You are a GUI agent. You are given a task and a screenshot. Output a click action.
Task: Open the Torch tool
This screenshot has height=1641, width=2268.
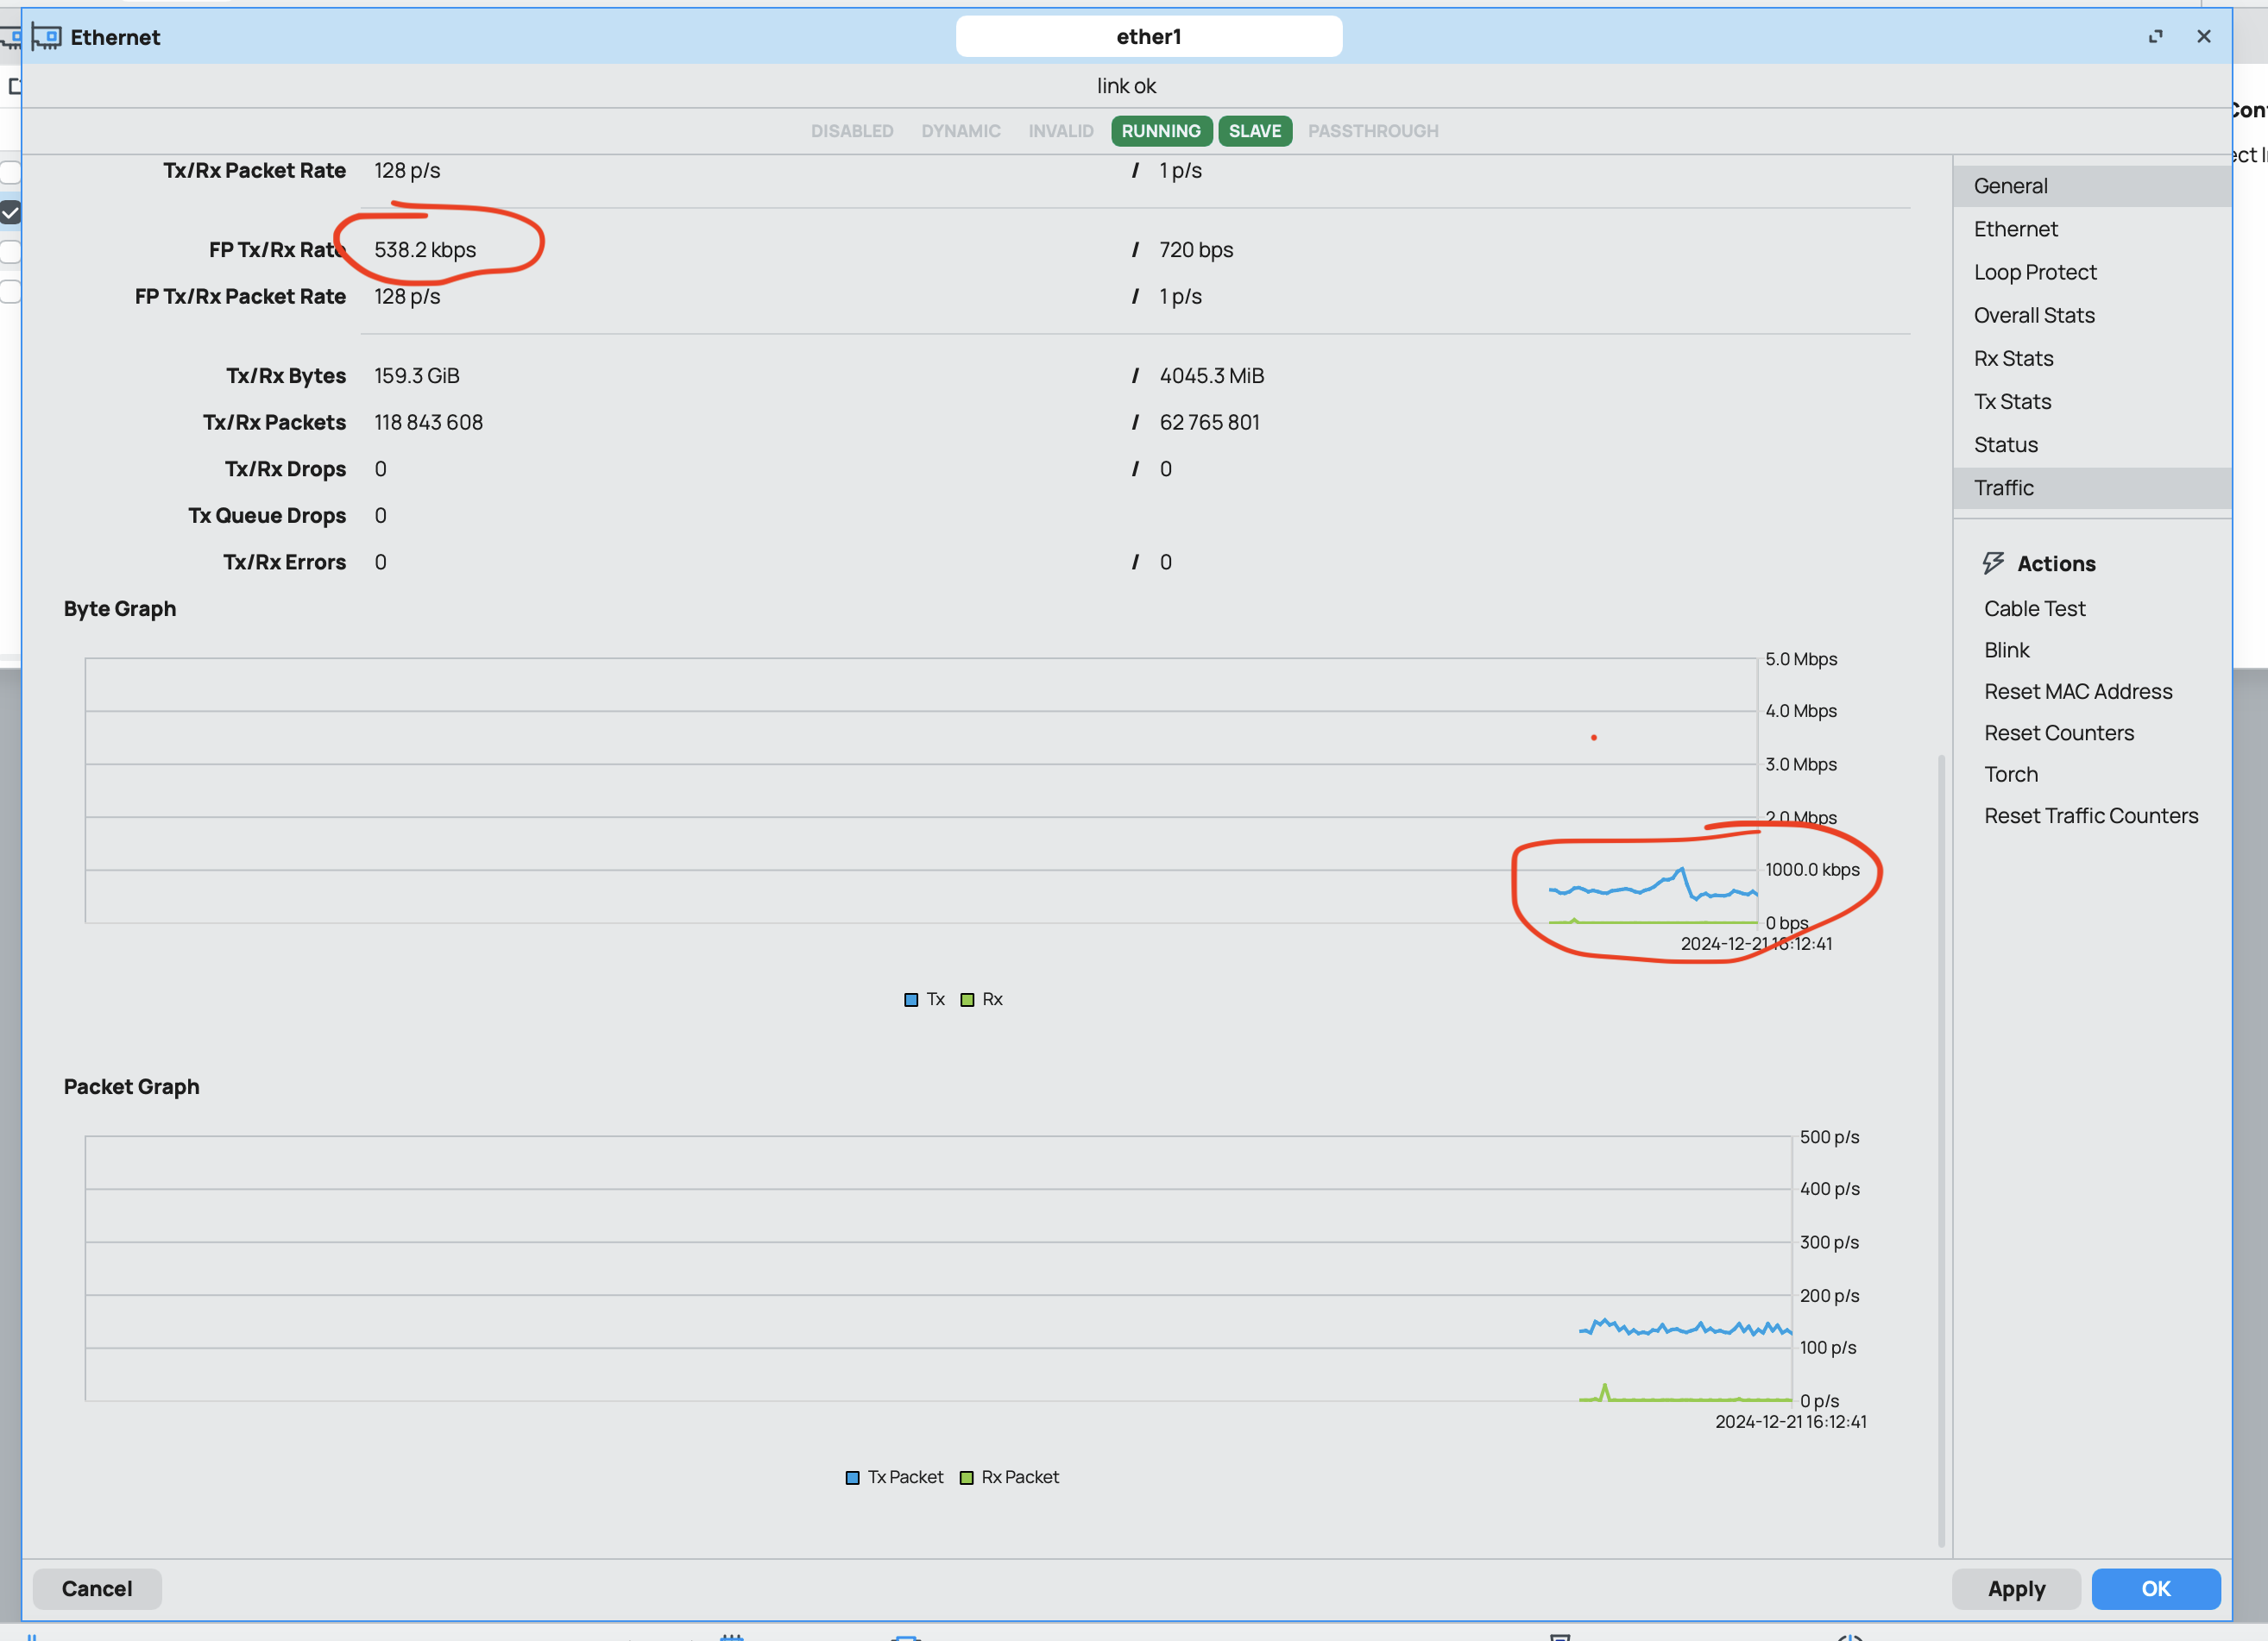[x=2010, y=774]
